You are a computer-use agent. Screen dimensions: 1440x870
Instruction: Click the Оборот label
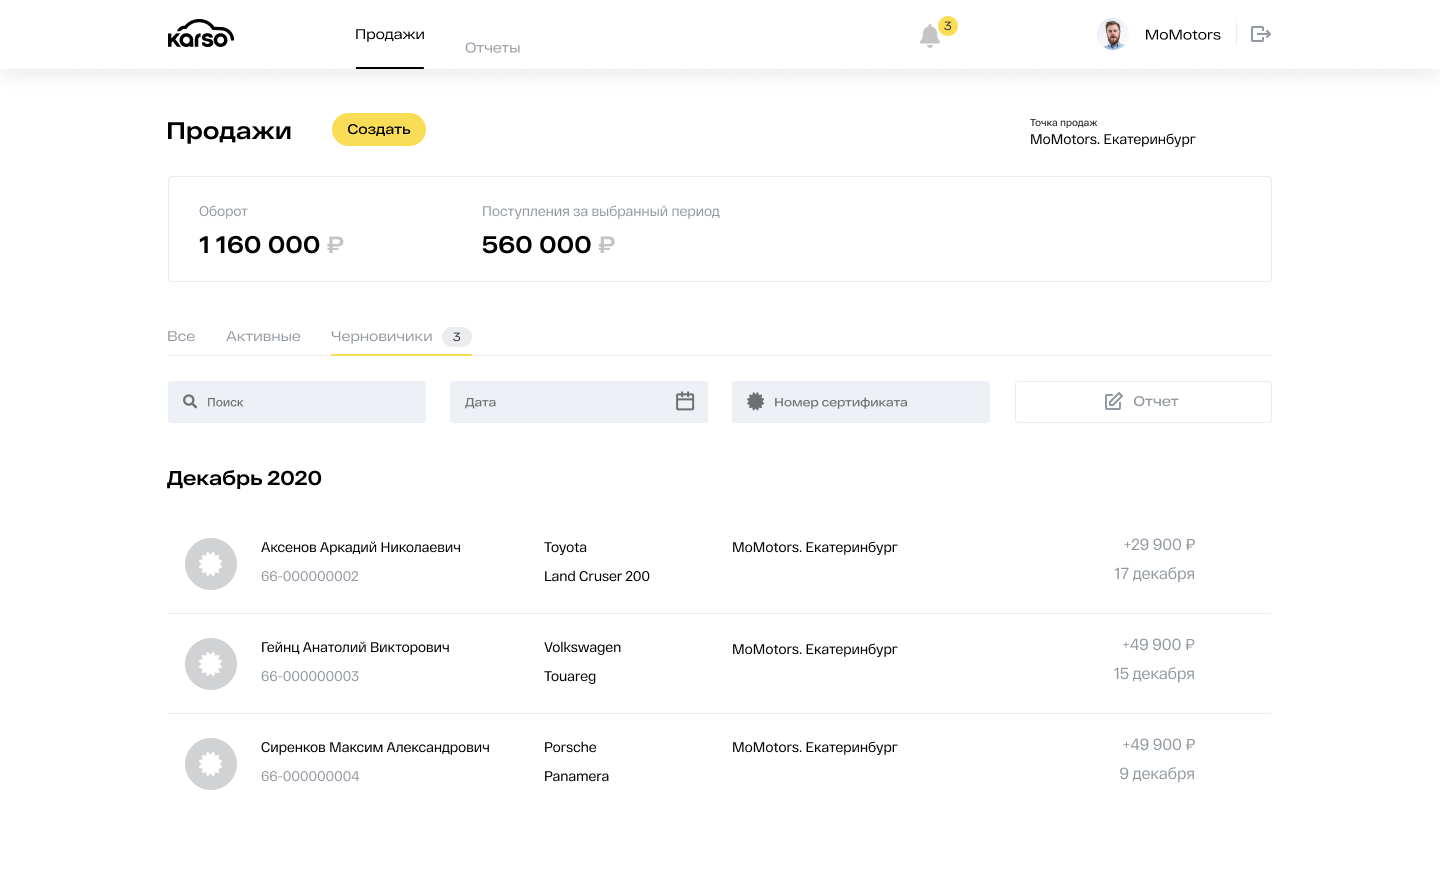tap(223, 211)
